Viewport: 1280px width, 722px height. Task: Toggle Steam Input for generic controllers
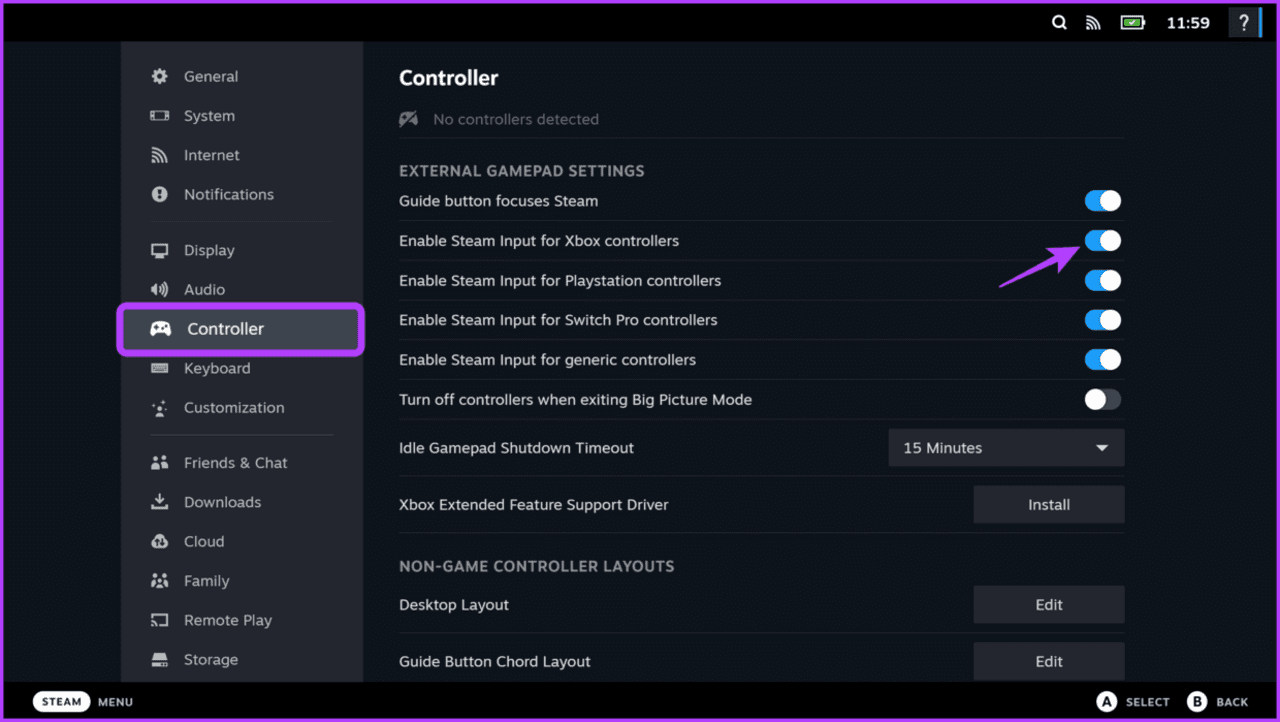pos(1103,360)
